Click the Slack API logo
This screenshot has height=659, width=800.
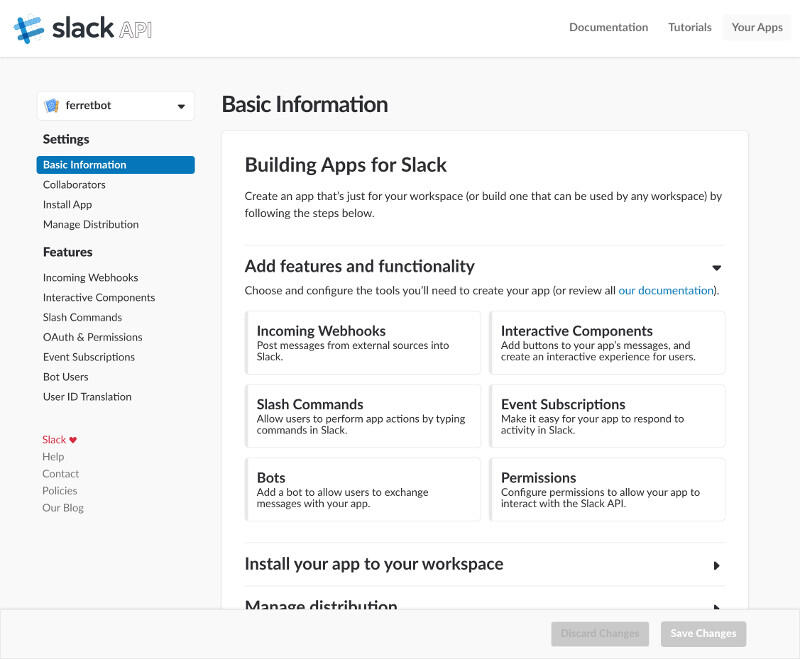pyautogui.click(x=83, y=28)
